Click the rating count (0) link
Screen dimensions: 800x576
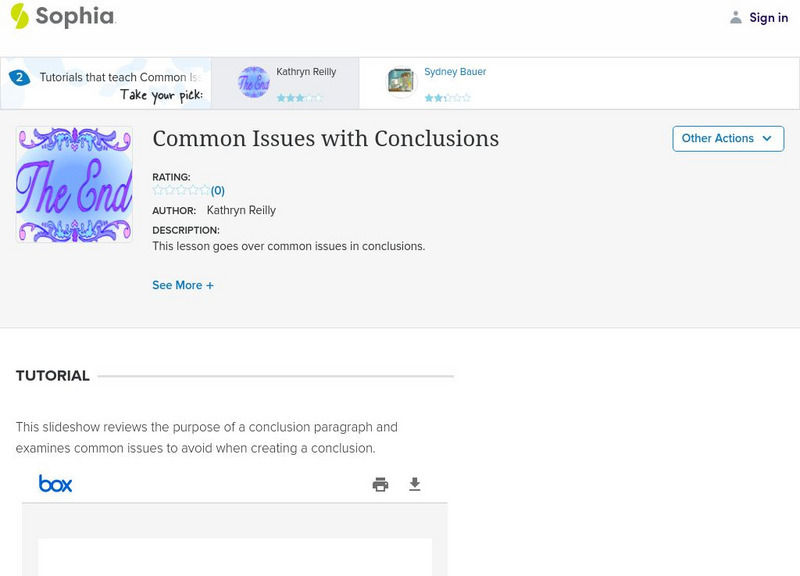[x=218, y=190]
